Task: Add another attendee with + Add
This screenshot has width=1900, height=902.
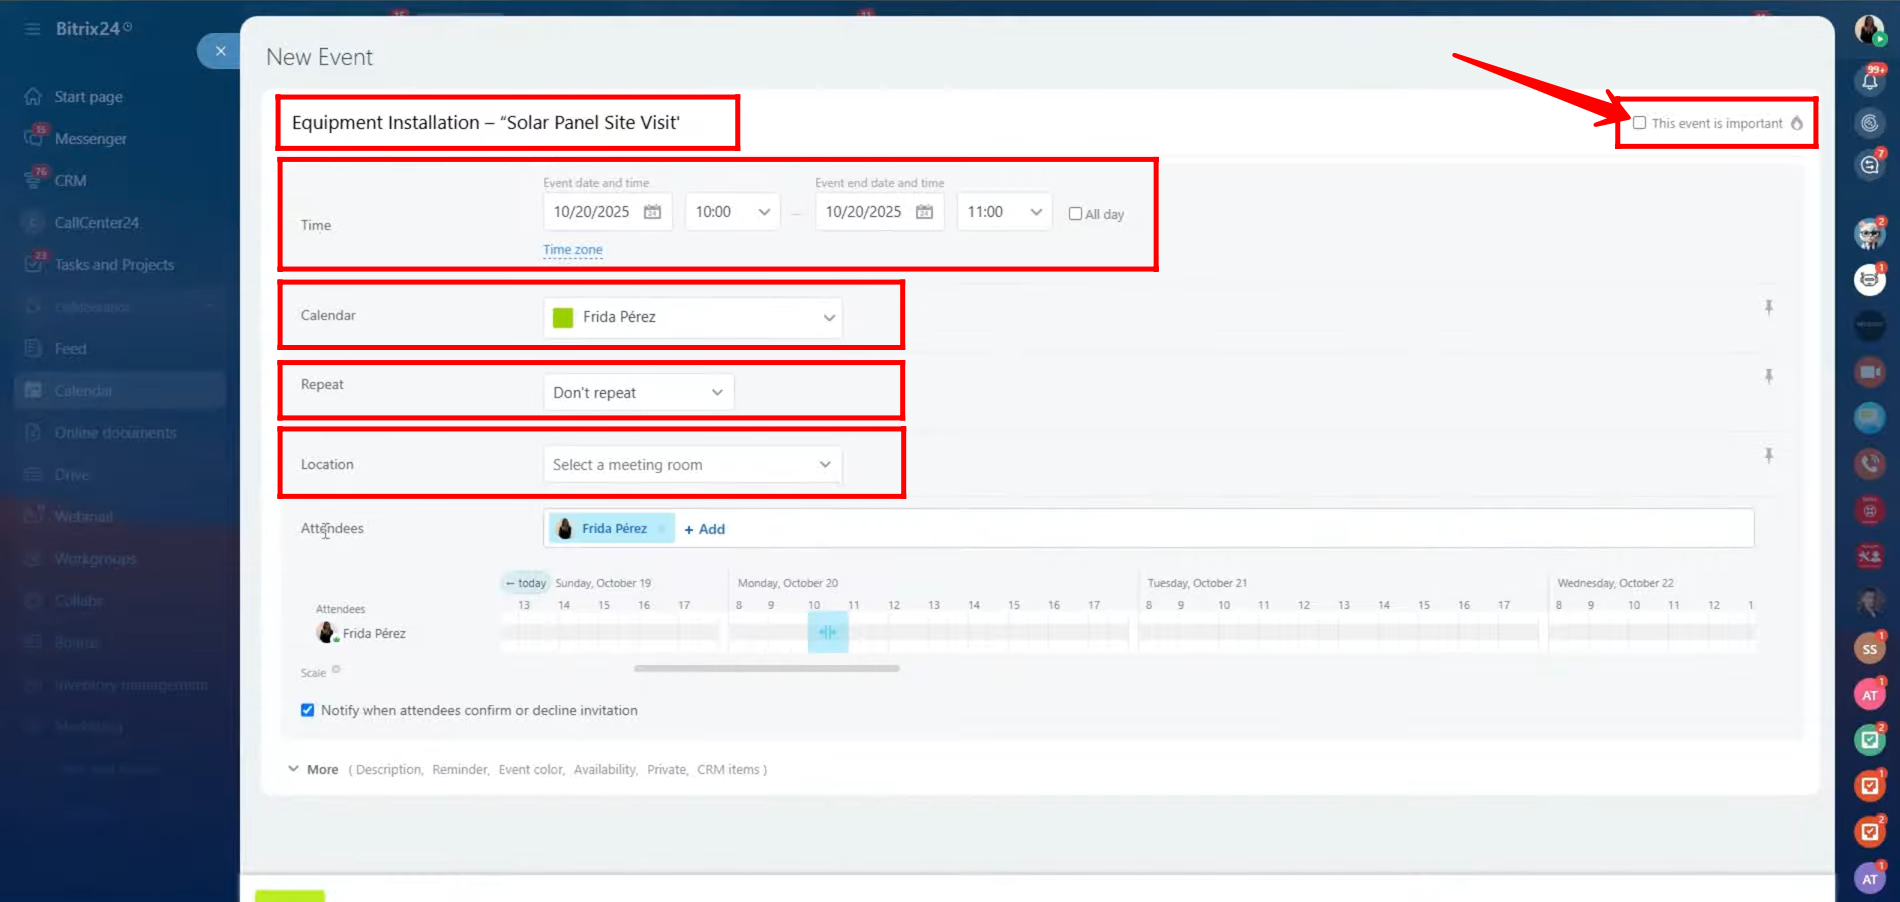Action: coord(705,529)
